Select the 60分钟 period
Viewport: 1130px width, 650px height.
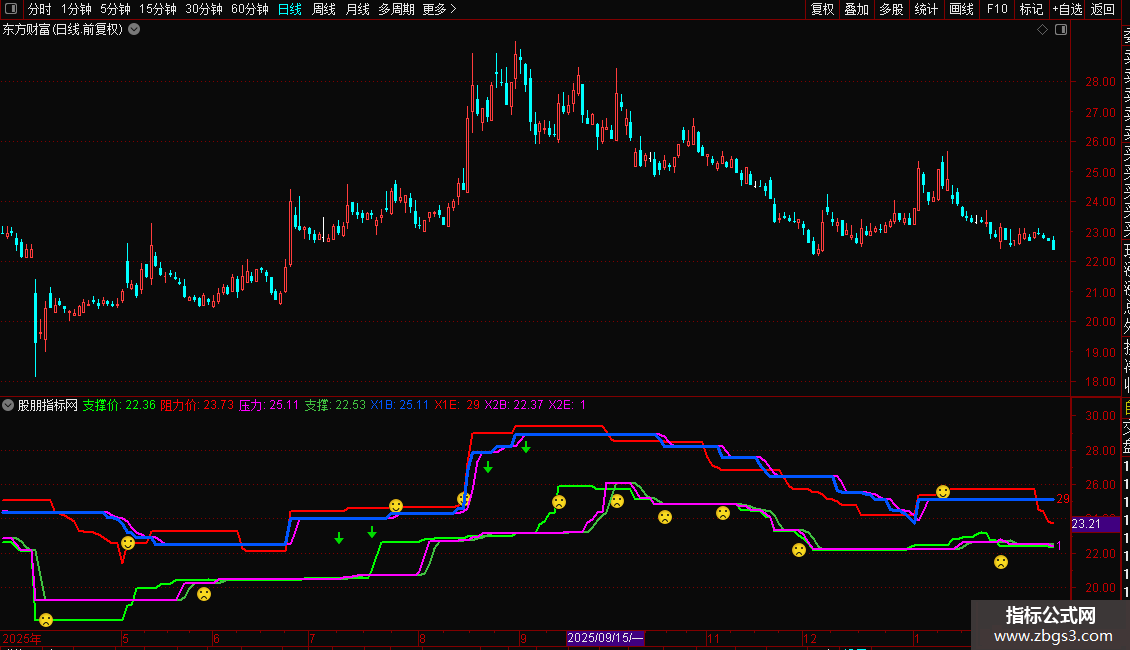(250, 9)
